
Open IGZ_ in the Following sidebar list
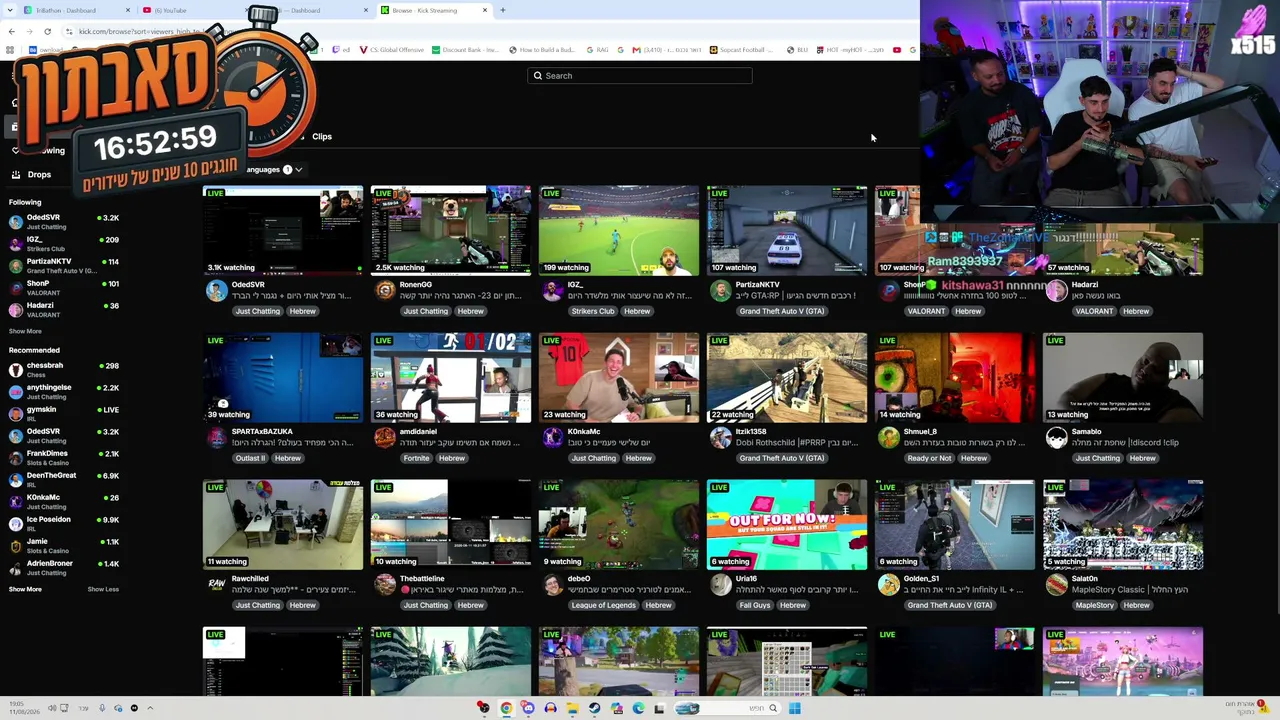pos(64,244)
